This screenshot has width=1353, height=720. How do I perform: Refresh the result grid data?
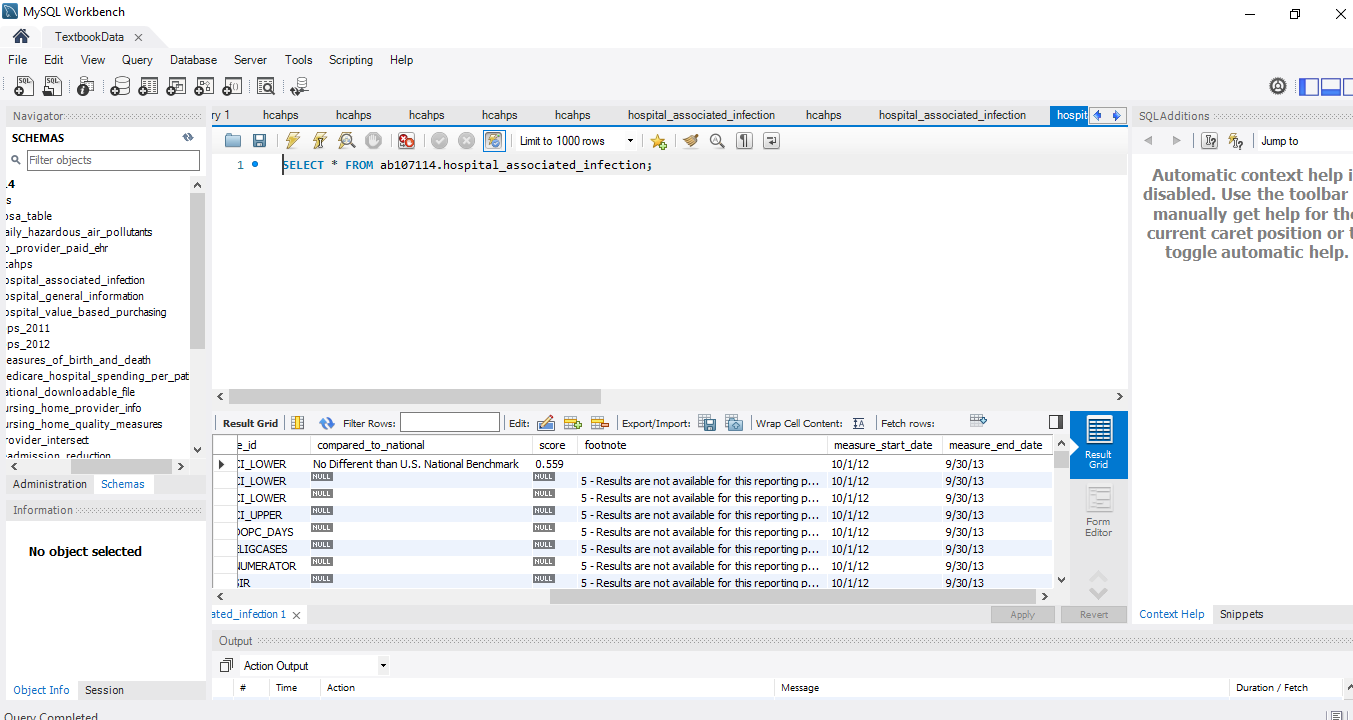327,423
